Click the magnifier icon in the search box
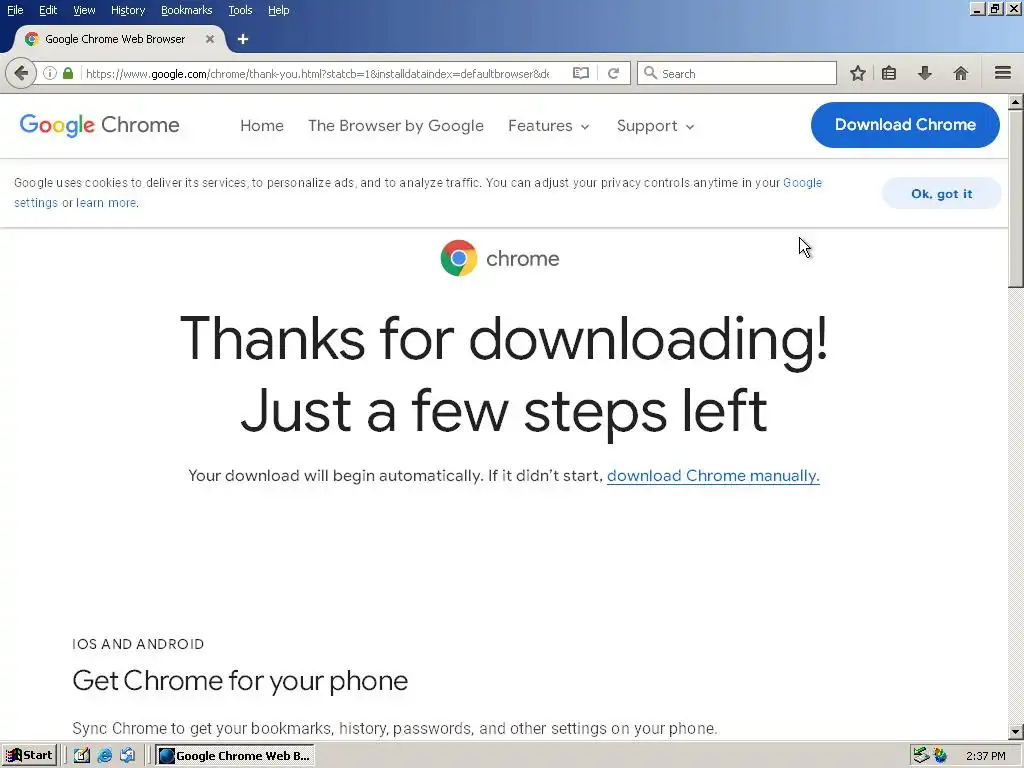 pos(650,73)
